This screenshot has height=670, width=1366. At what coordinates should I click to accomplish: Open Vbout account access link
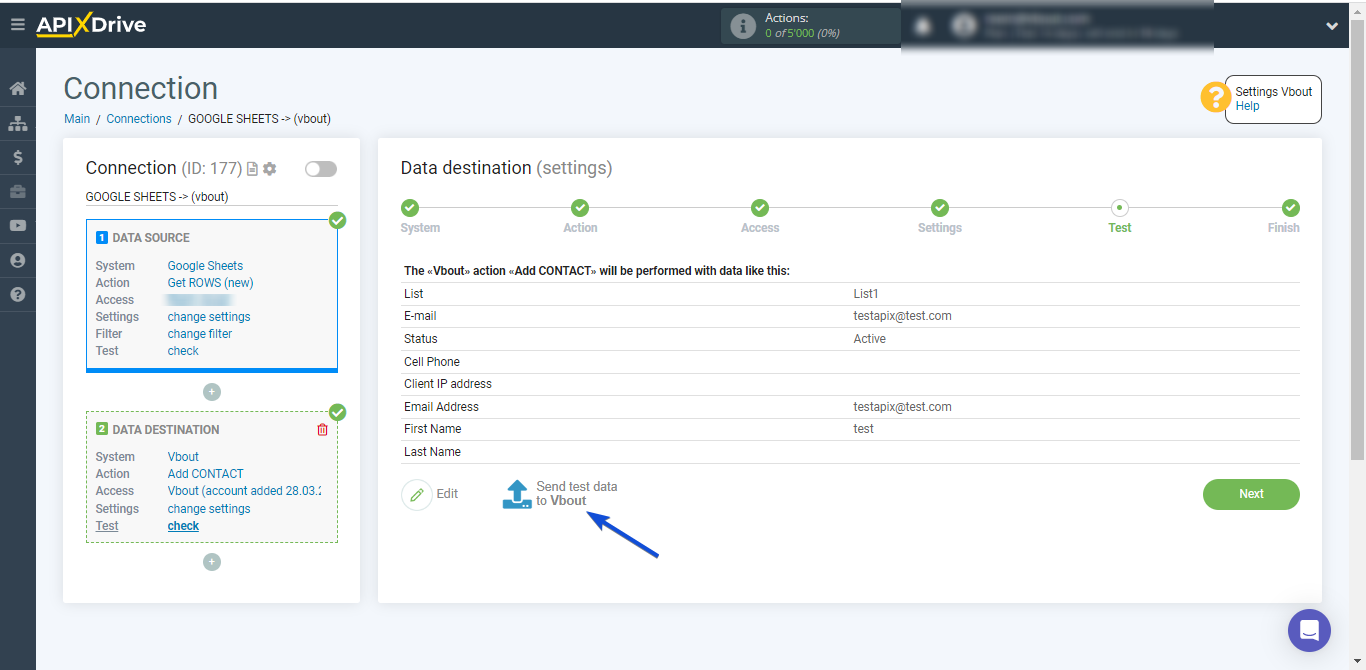pos(244,491)
